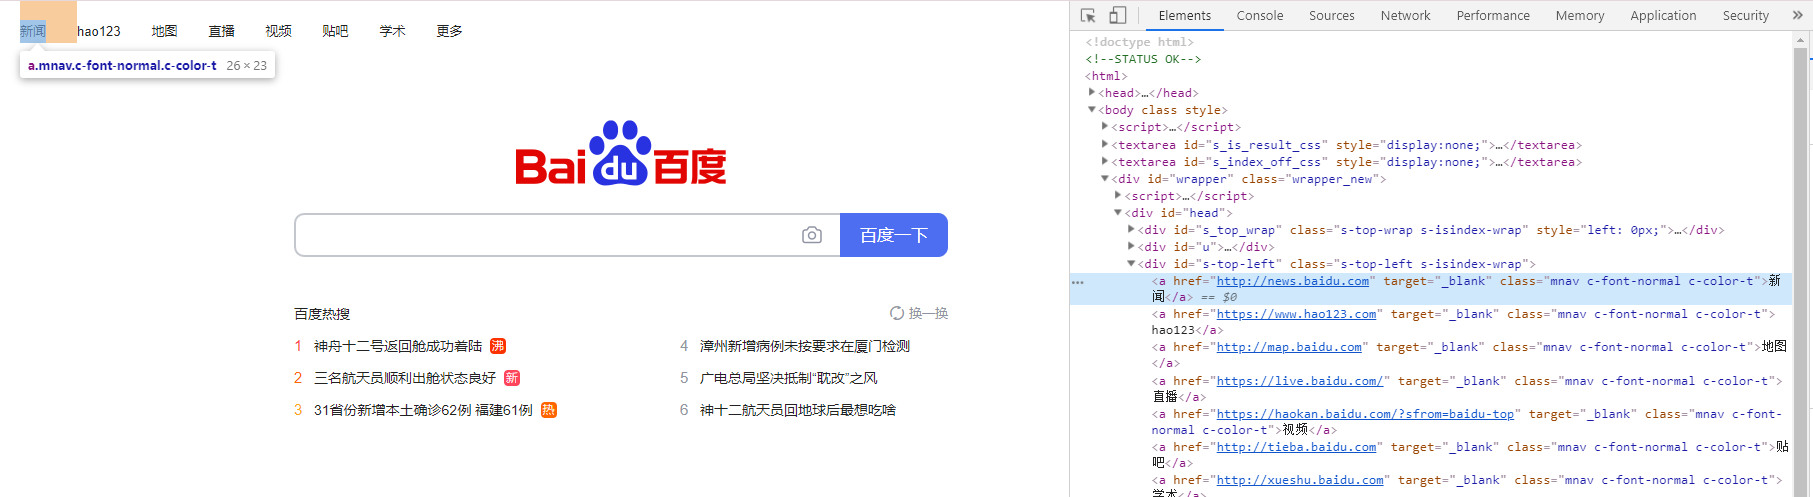Open the 直播 nav link
1813x497 pixels.
[222, 31]
